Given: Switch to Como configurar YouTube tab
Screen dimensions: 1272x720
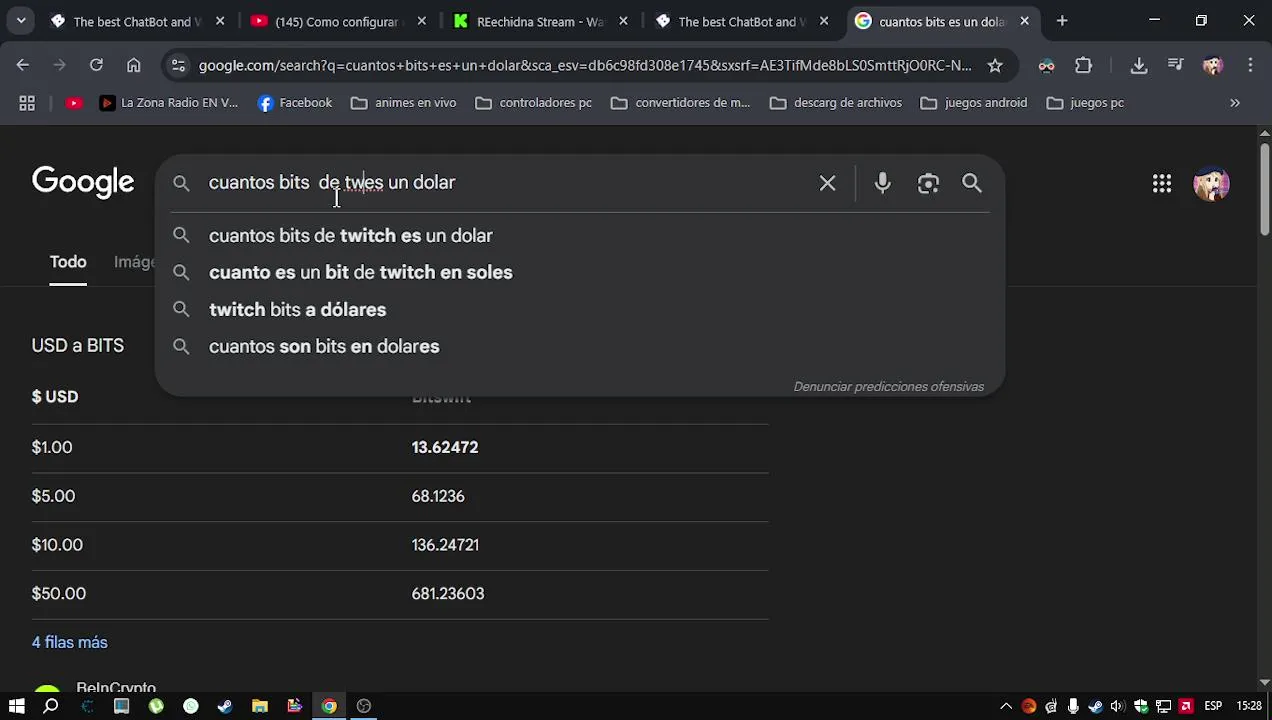Looking at the screenshot, I should pos(336,21).
